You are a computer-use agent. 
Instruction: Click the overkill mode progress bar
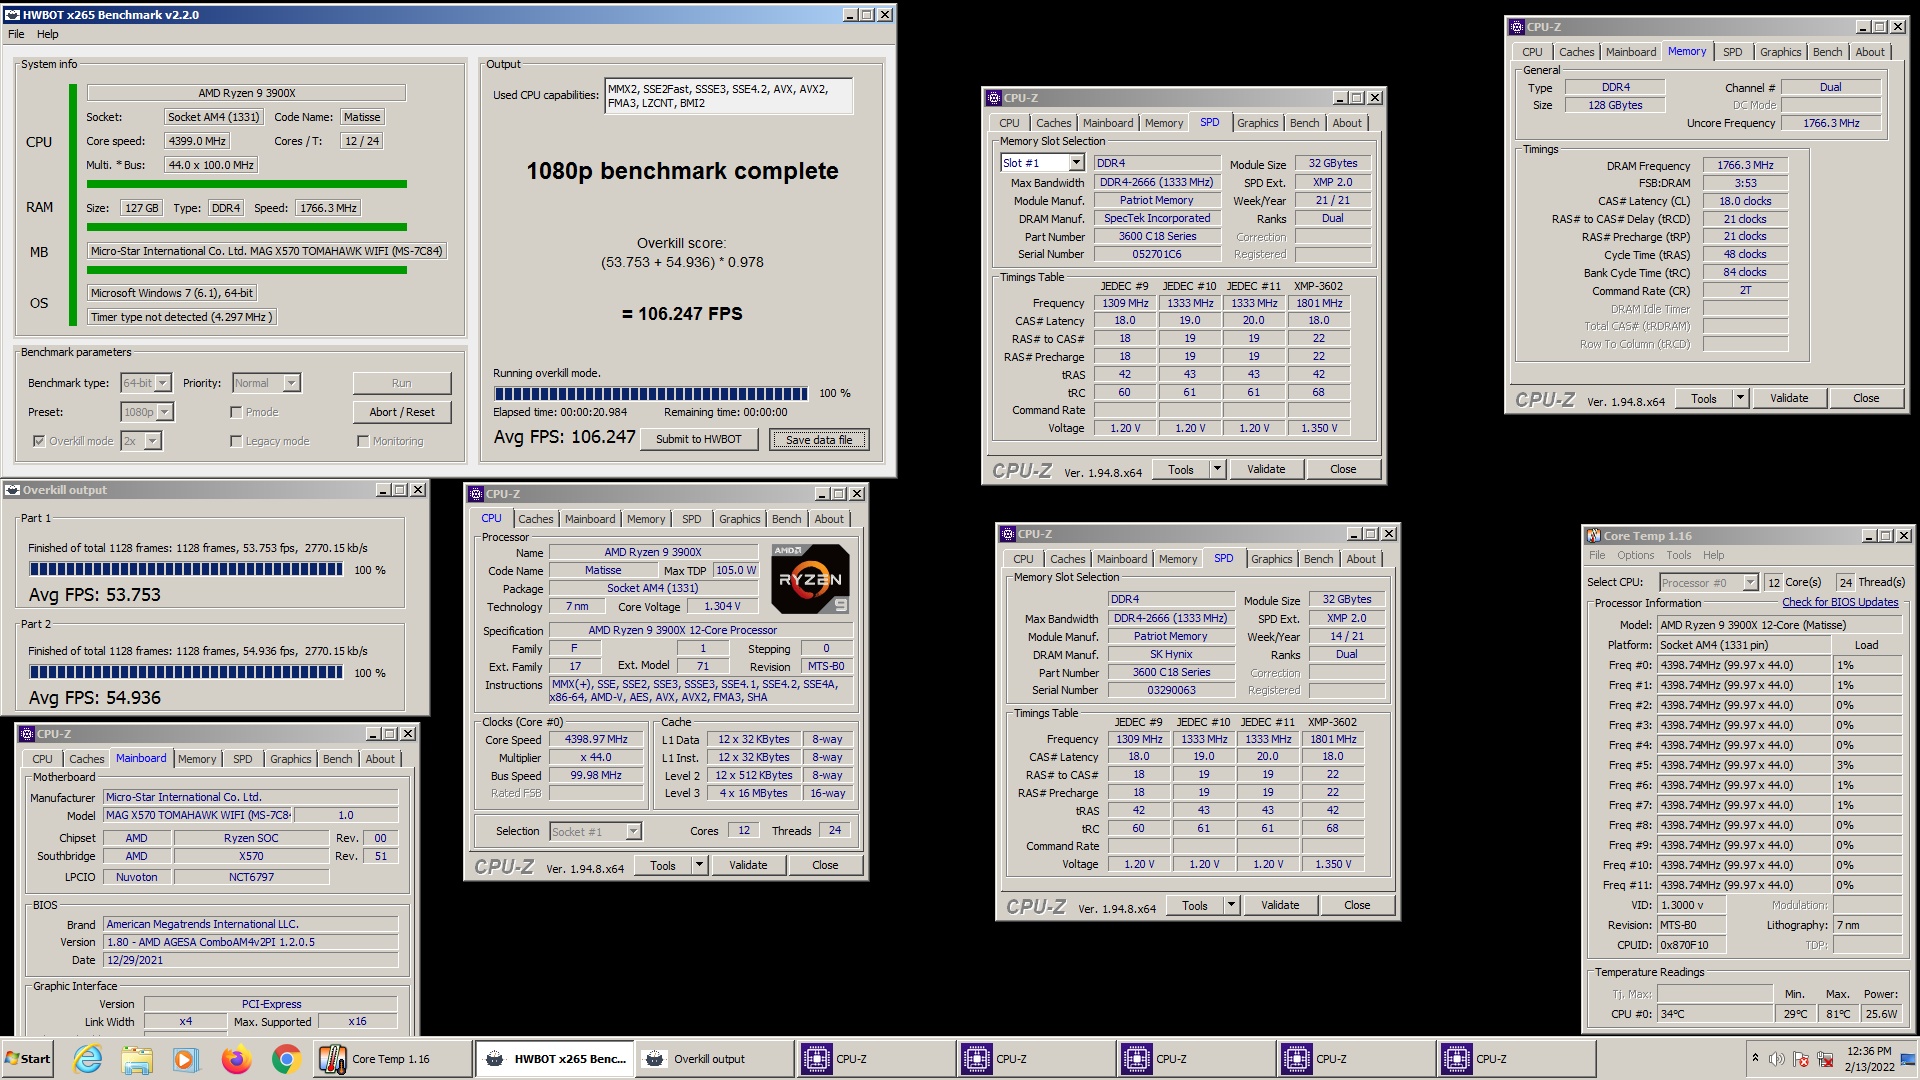651,393
